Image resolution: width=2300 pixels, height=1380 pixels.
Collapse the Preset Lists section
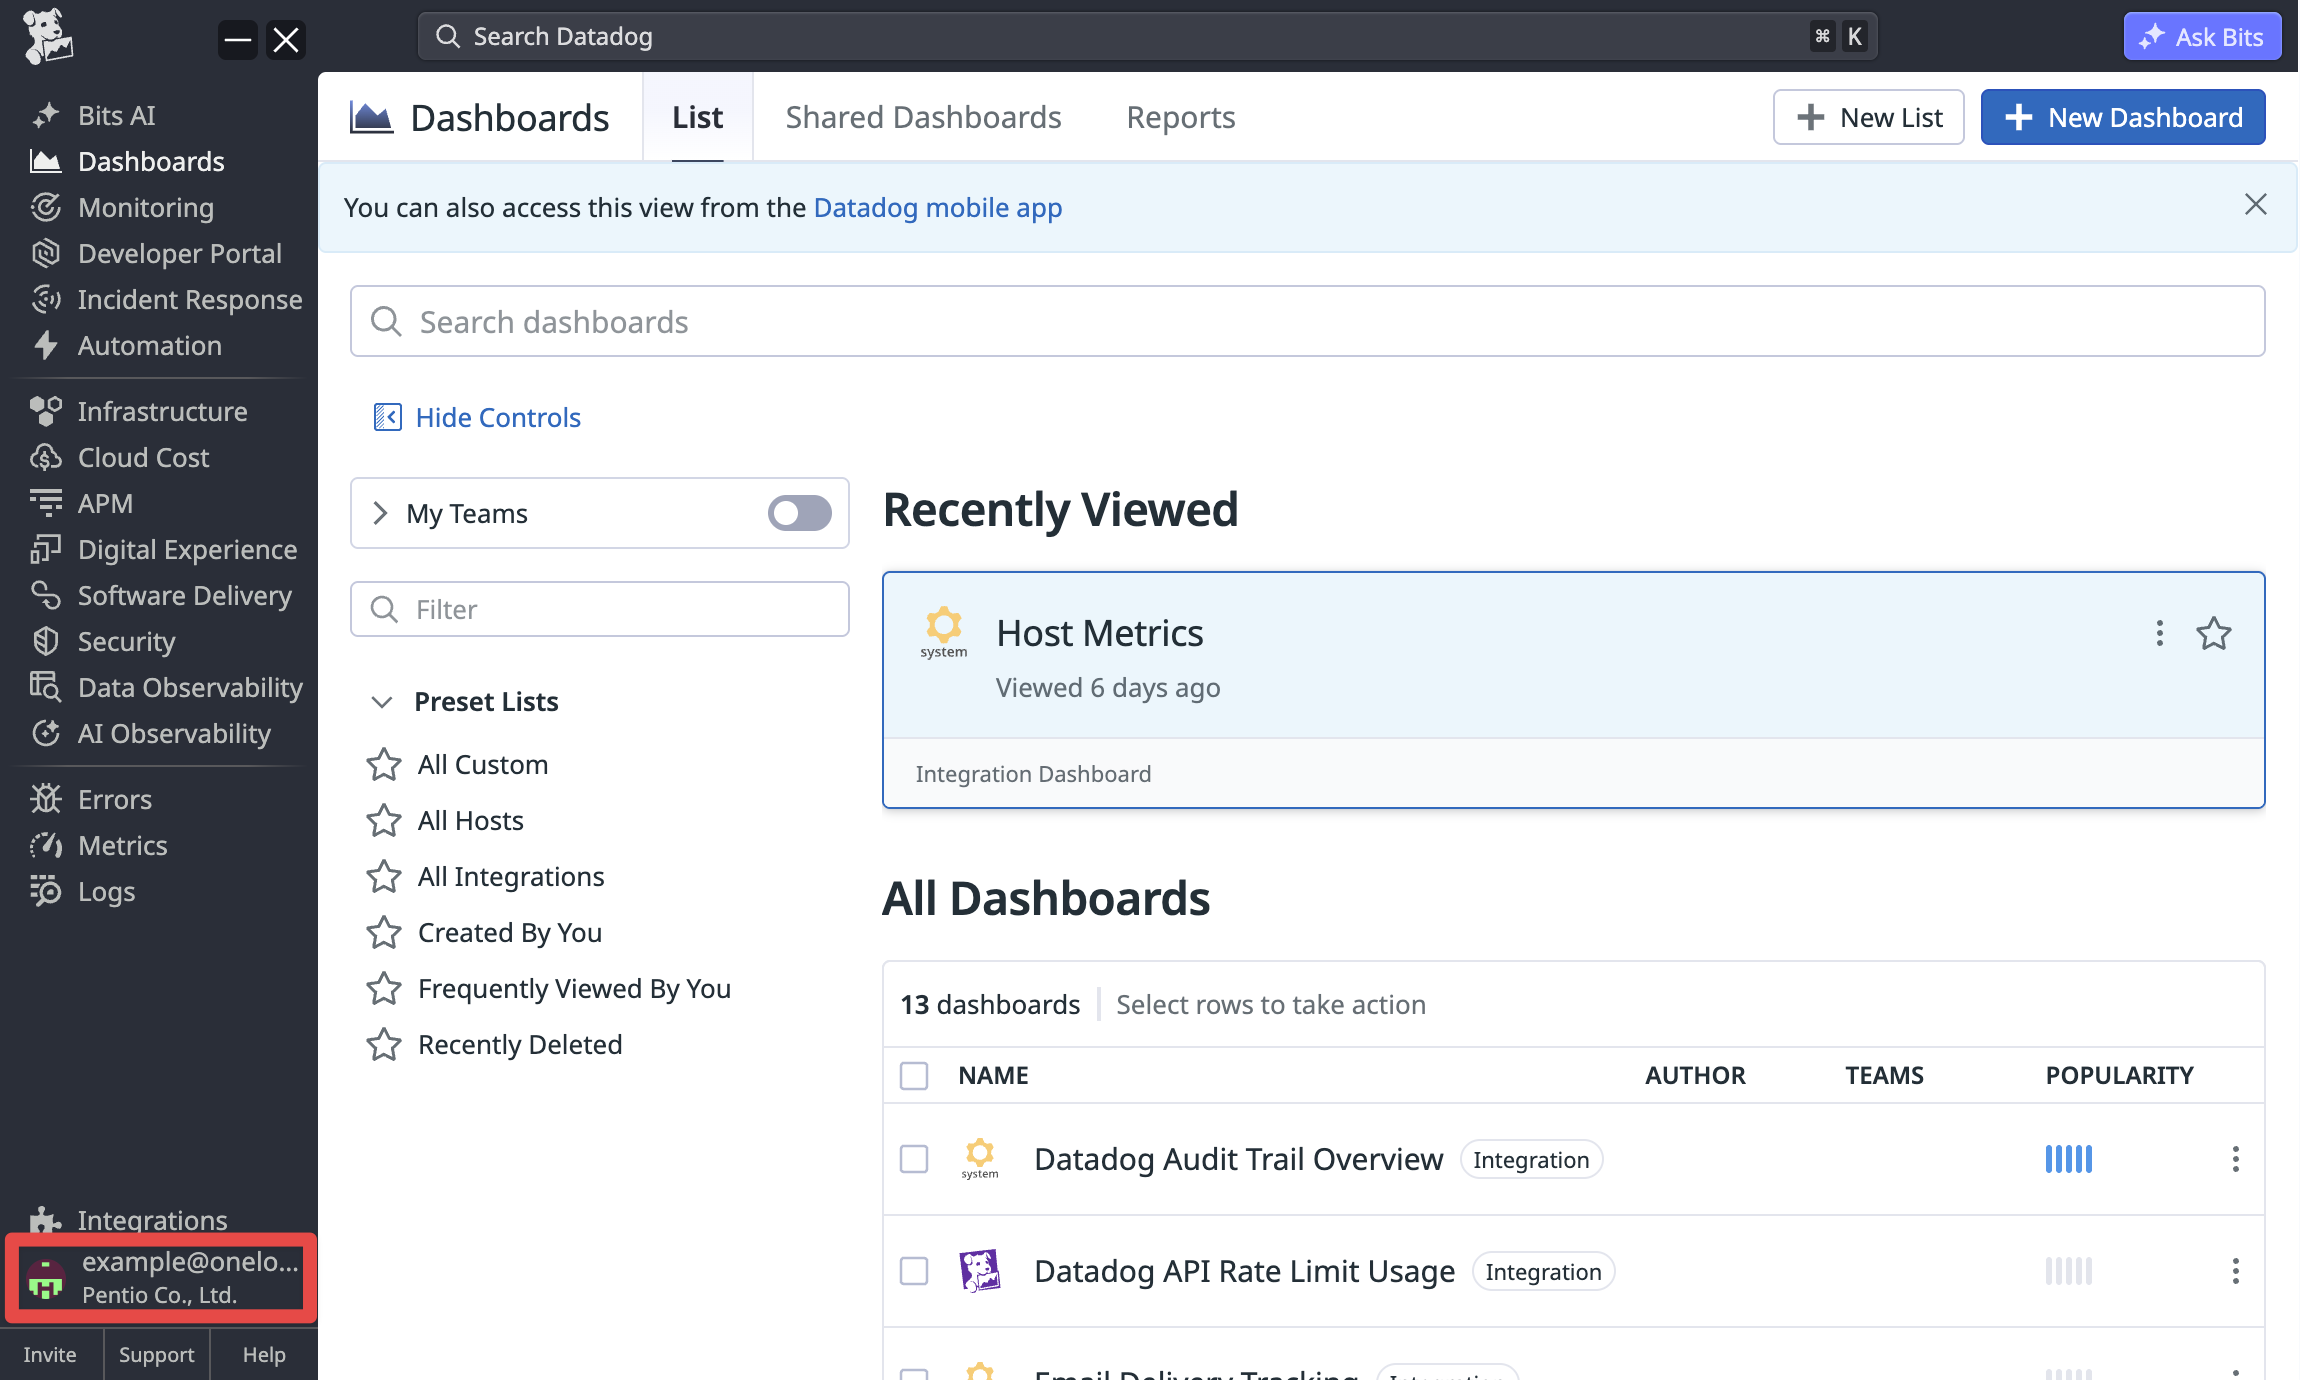381,702
